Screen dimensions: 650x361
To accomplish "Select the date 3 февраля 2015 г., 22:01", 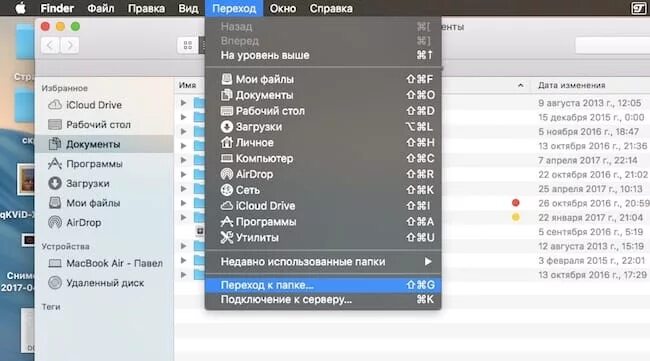I will pyautogui.click(x=592, y=261).
